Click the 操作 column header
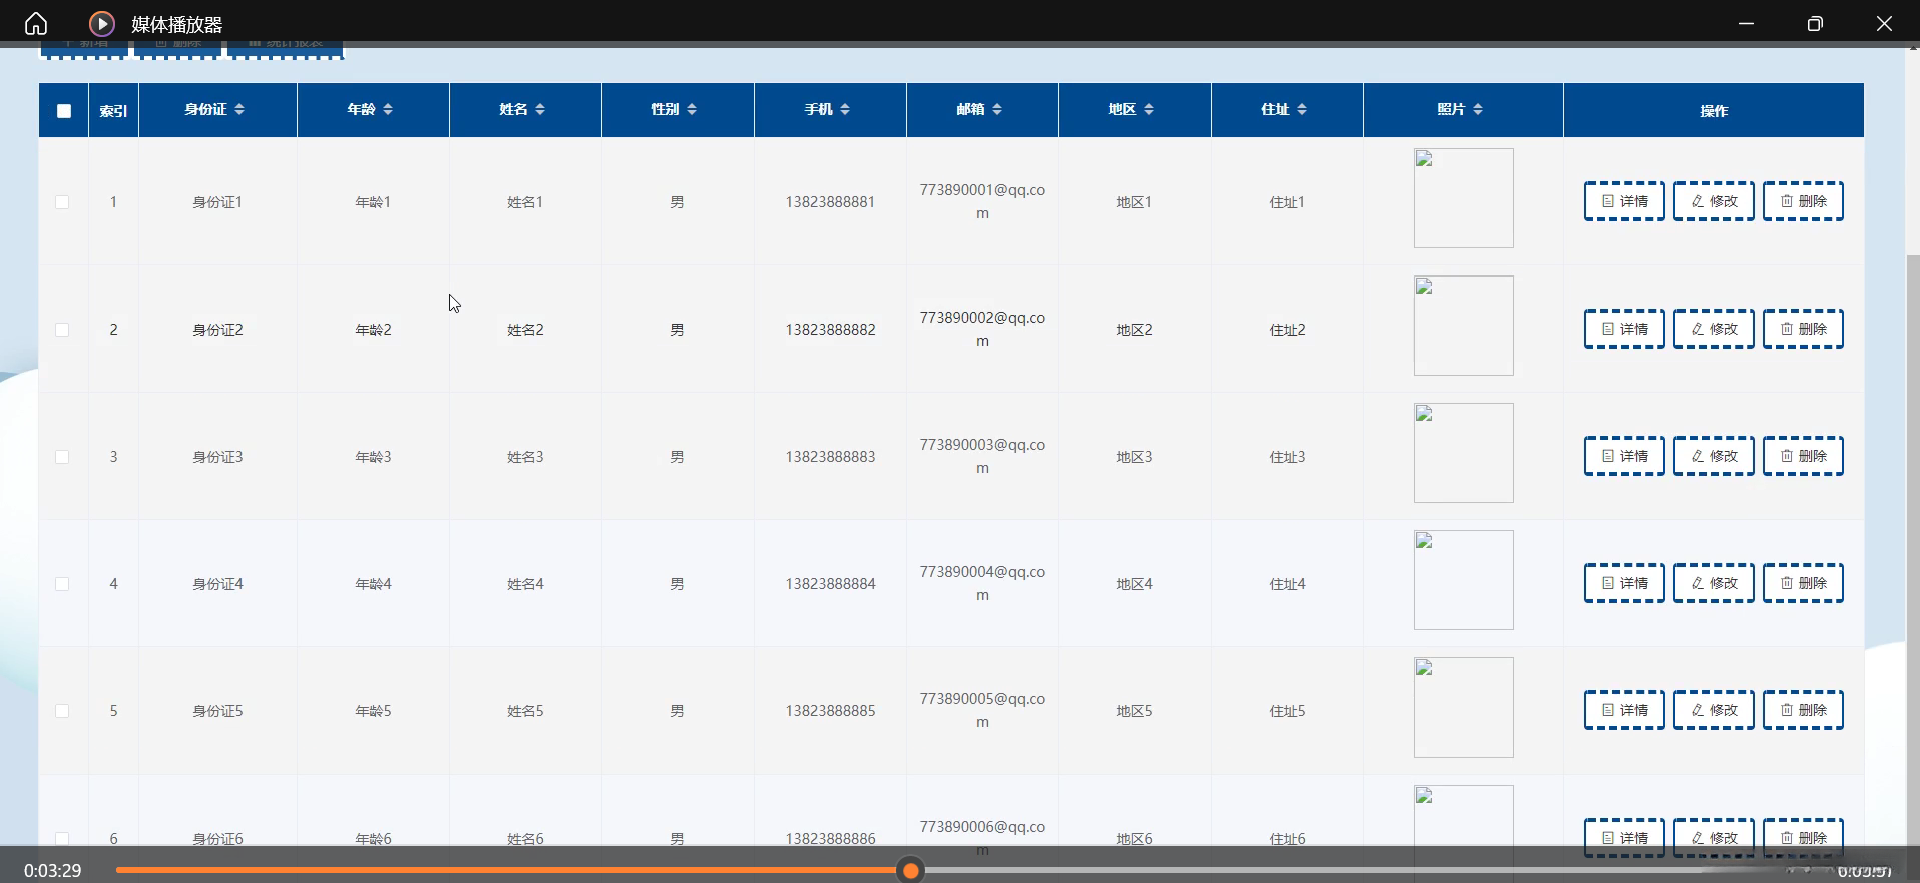The width and height of the screenshot is (1920, 883). point(1714,111)
